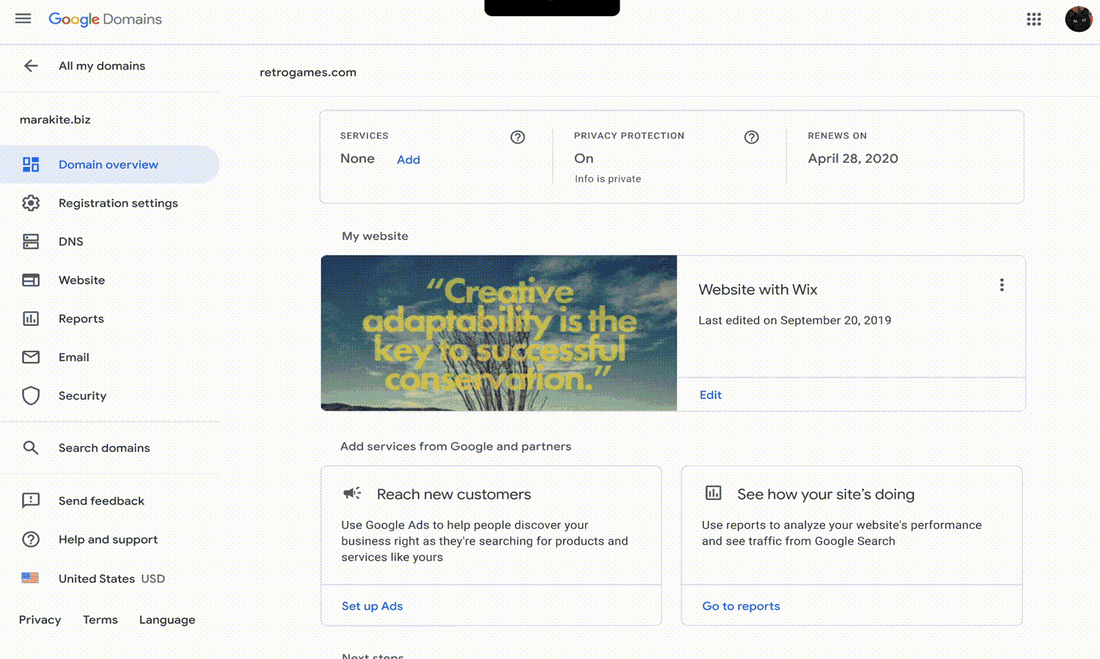Image resolution: width=1100 pixels, height=659 pixels.
Task: Click the website preview thumbnail image
Action: [x=499, y=333]
